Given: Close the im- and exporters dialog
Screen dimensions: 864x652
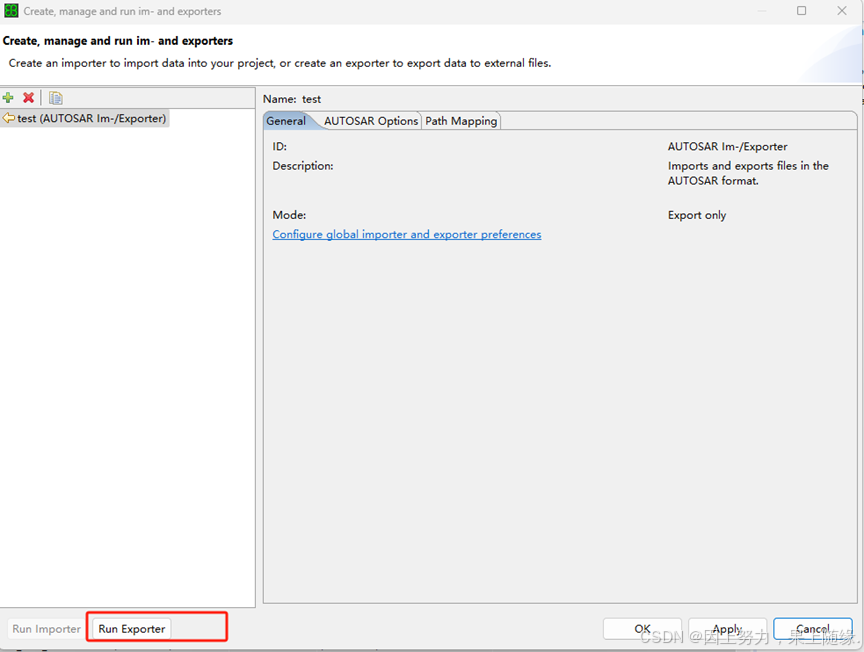Looking at the screenshot, I should [842, 10].
